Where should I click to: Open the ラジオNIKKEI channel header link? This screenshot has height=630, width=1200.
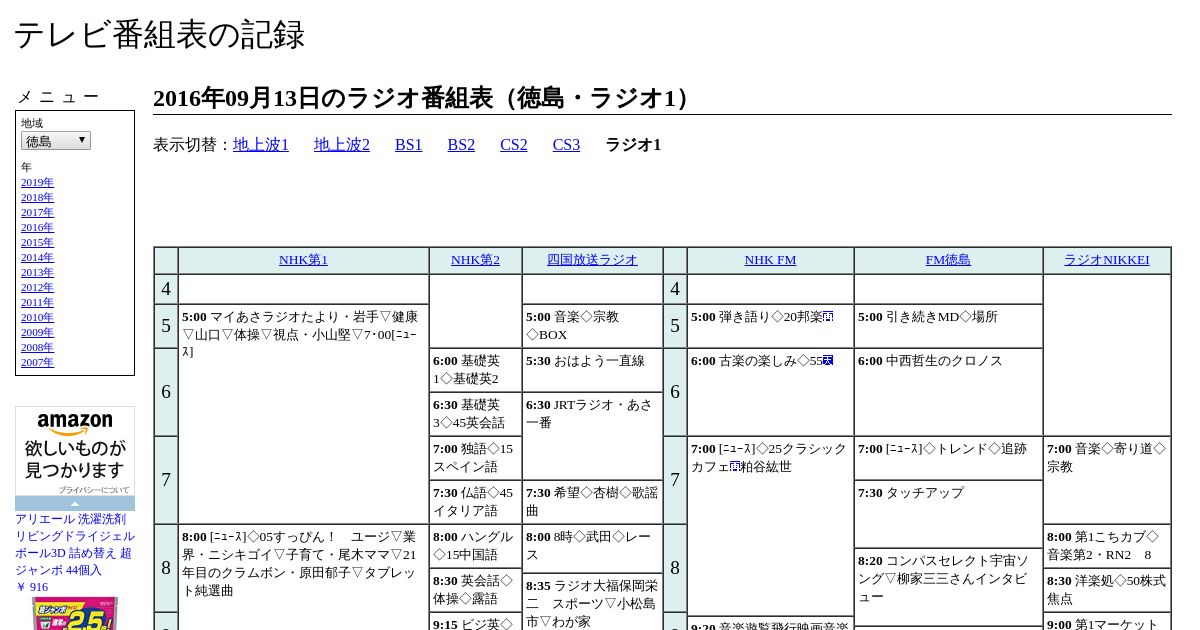point(1106,260)
